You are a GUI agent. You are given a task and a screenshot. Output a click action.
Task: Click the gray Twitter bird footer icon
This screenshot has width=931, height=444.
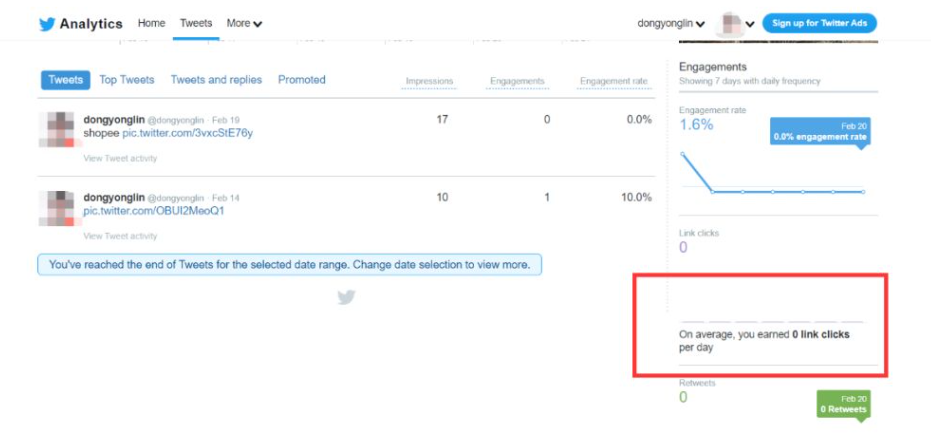[x=346, y=297]
